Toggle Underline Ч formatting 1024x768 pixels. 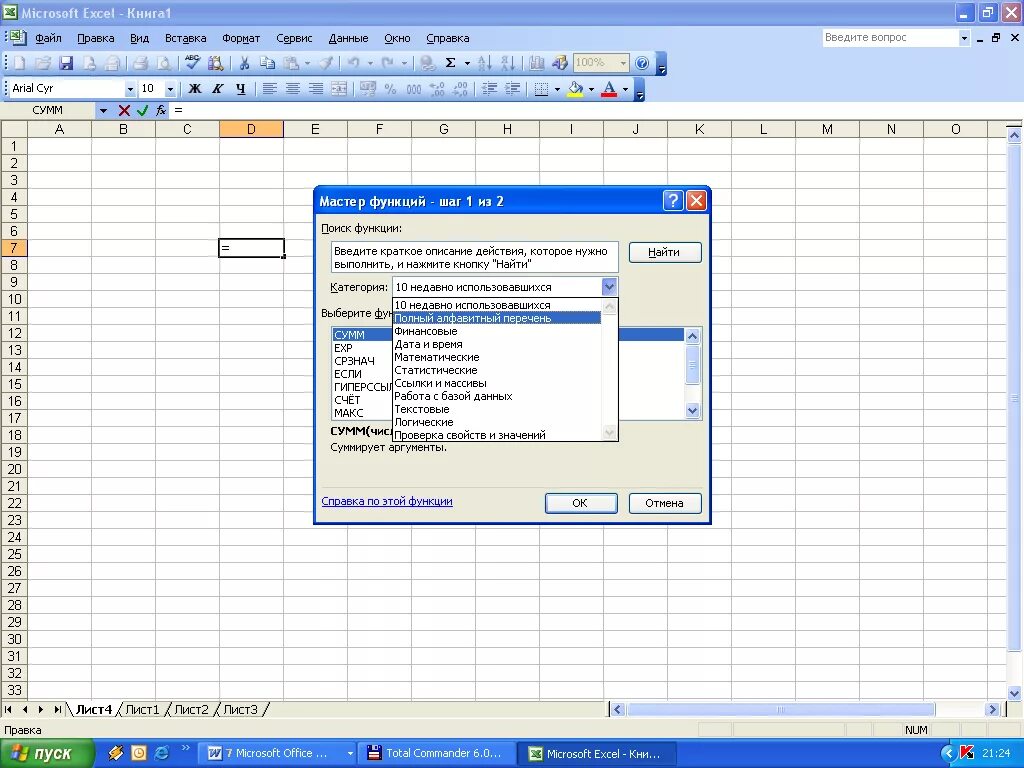click(x=240, y=89)
